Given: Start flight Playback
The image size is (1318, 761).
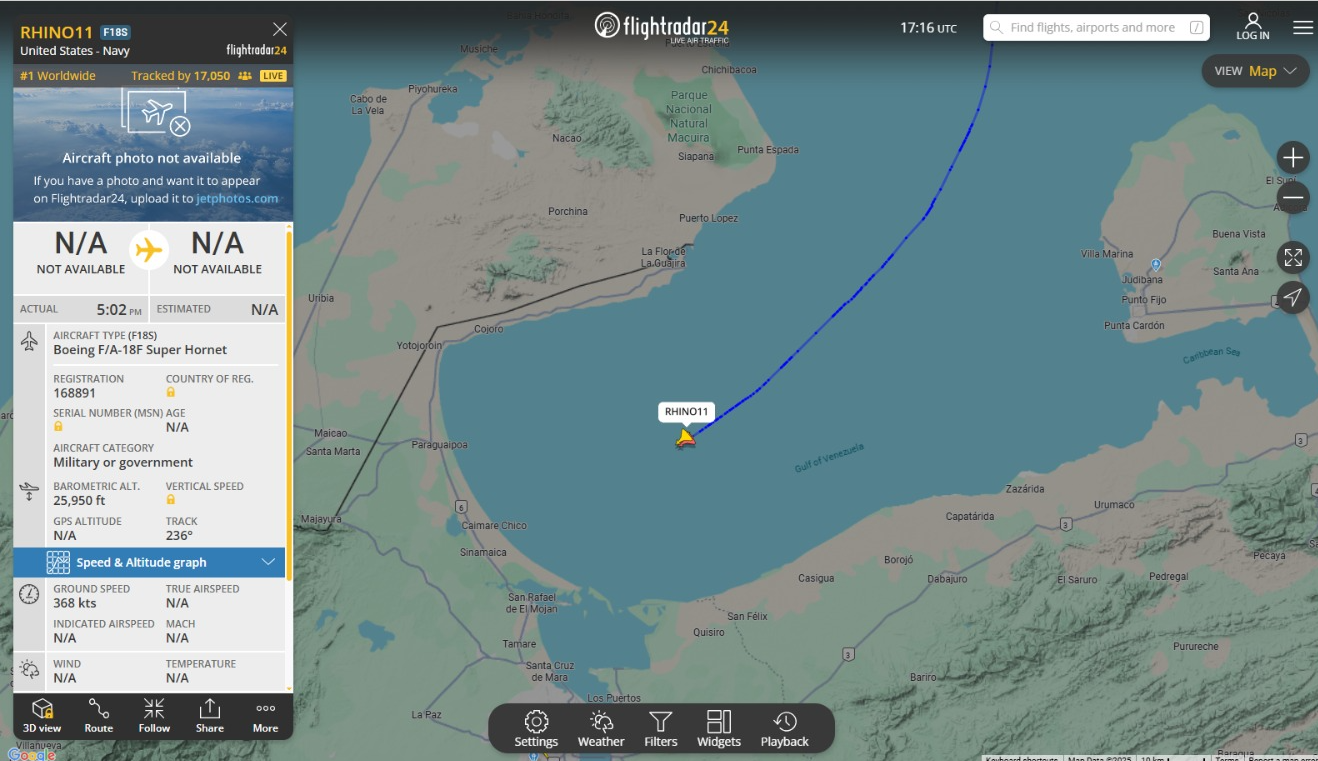Looking at the screenshot, I should coord(785,729).
